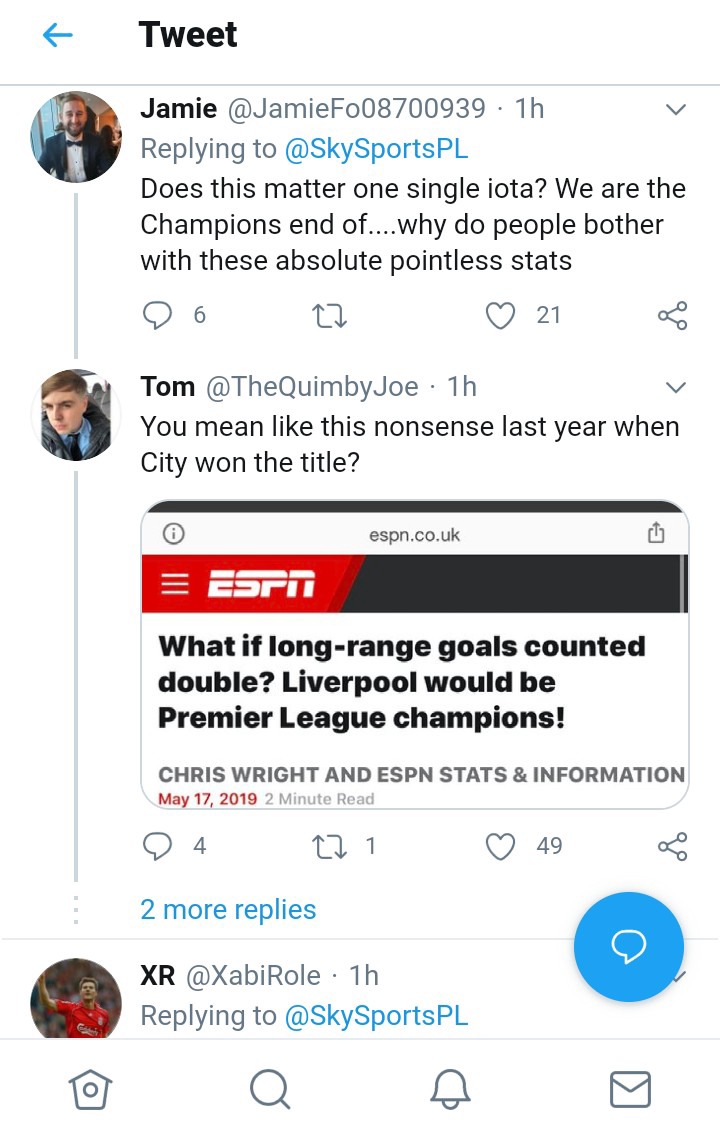720x1132 pixels.
Task: Expand the 2 more replies thread
Action: [x=228, y=909]
